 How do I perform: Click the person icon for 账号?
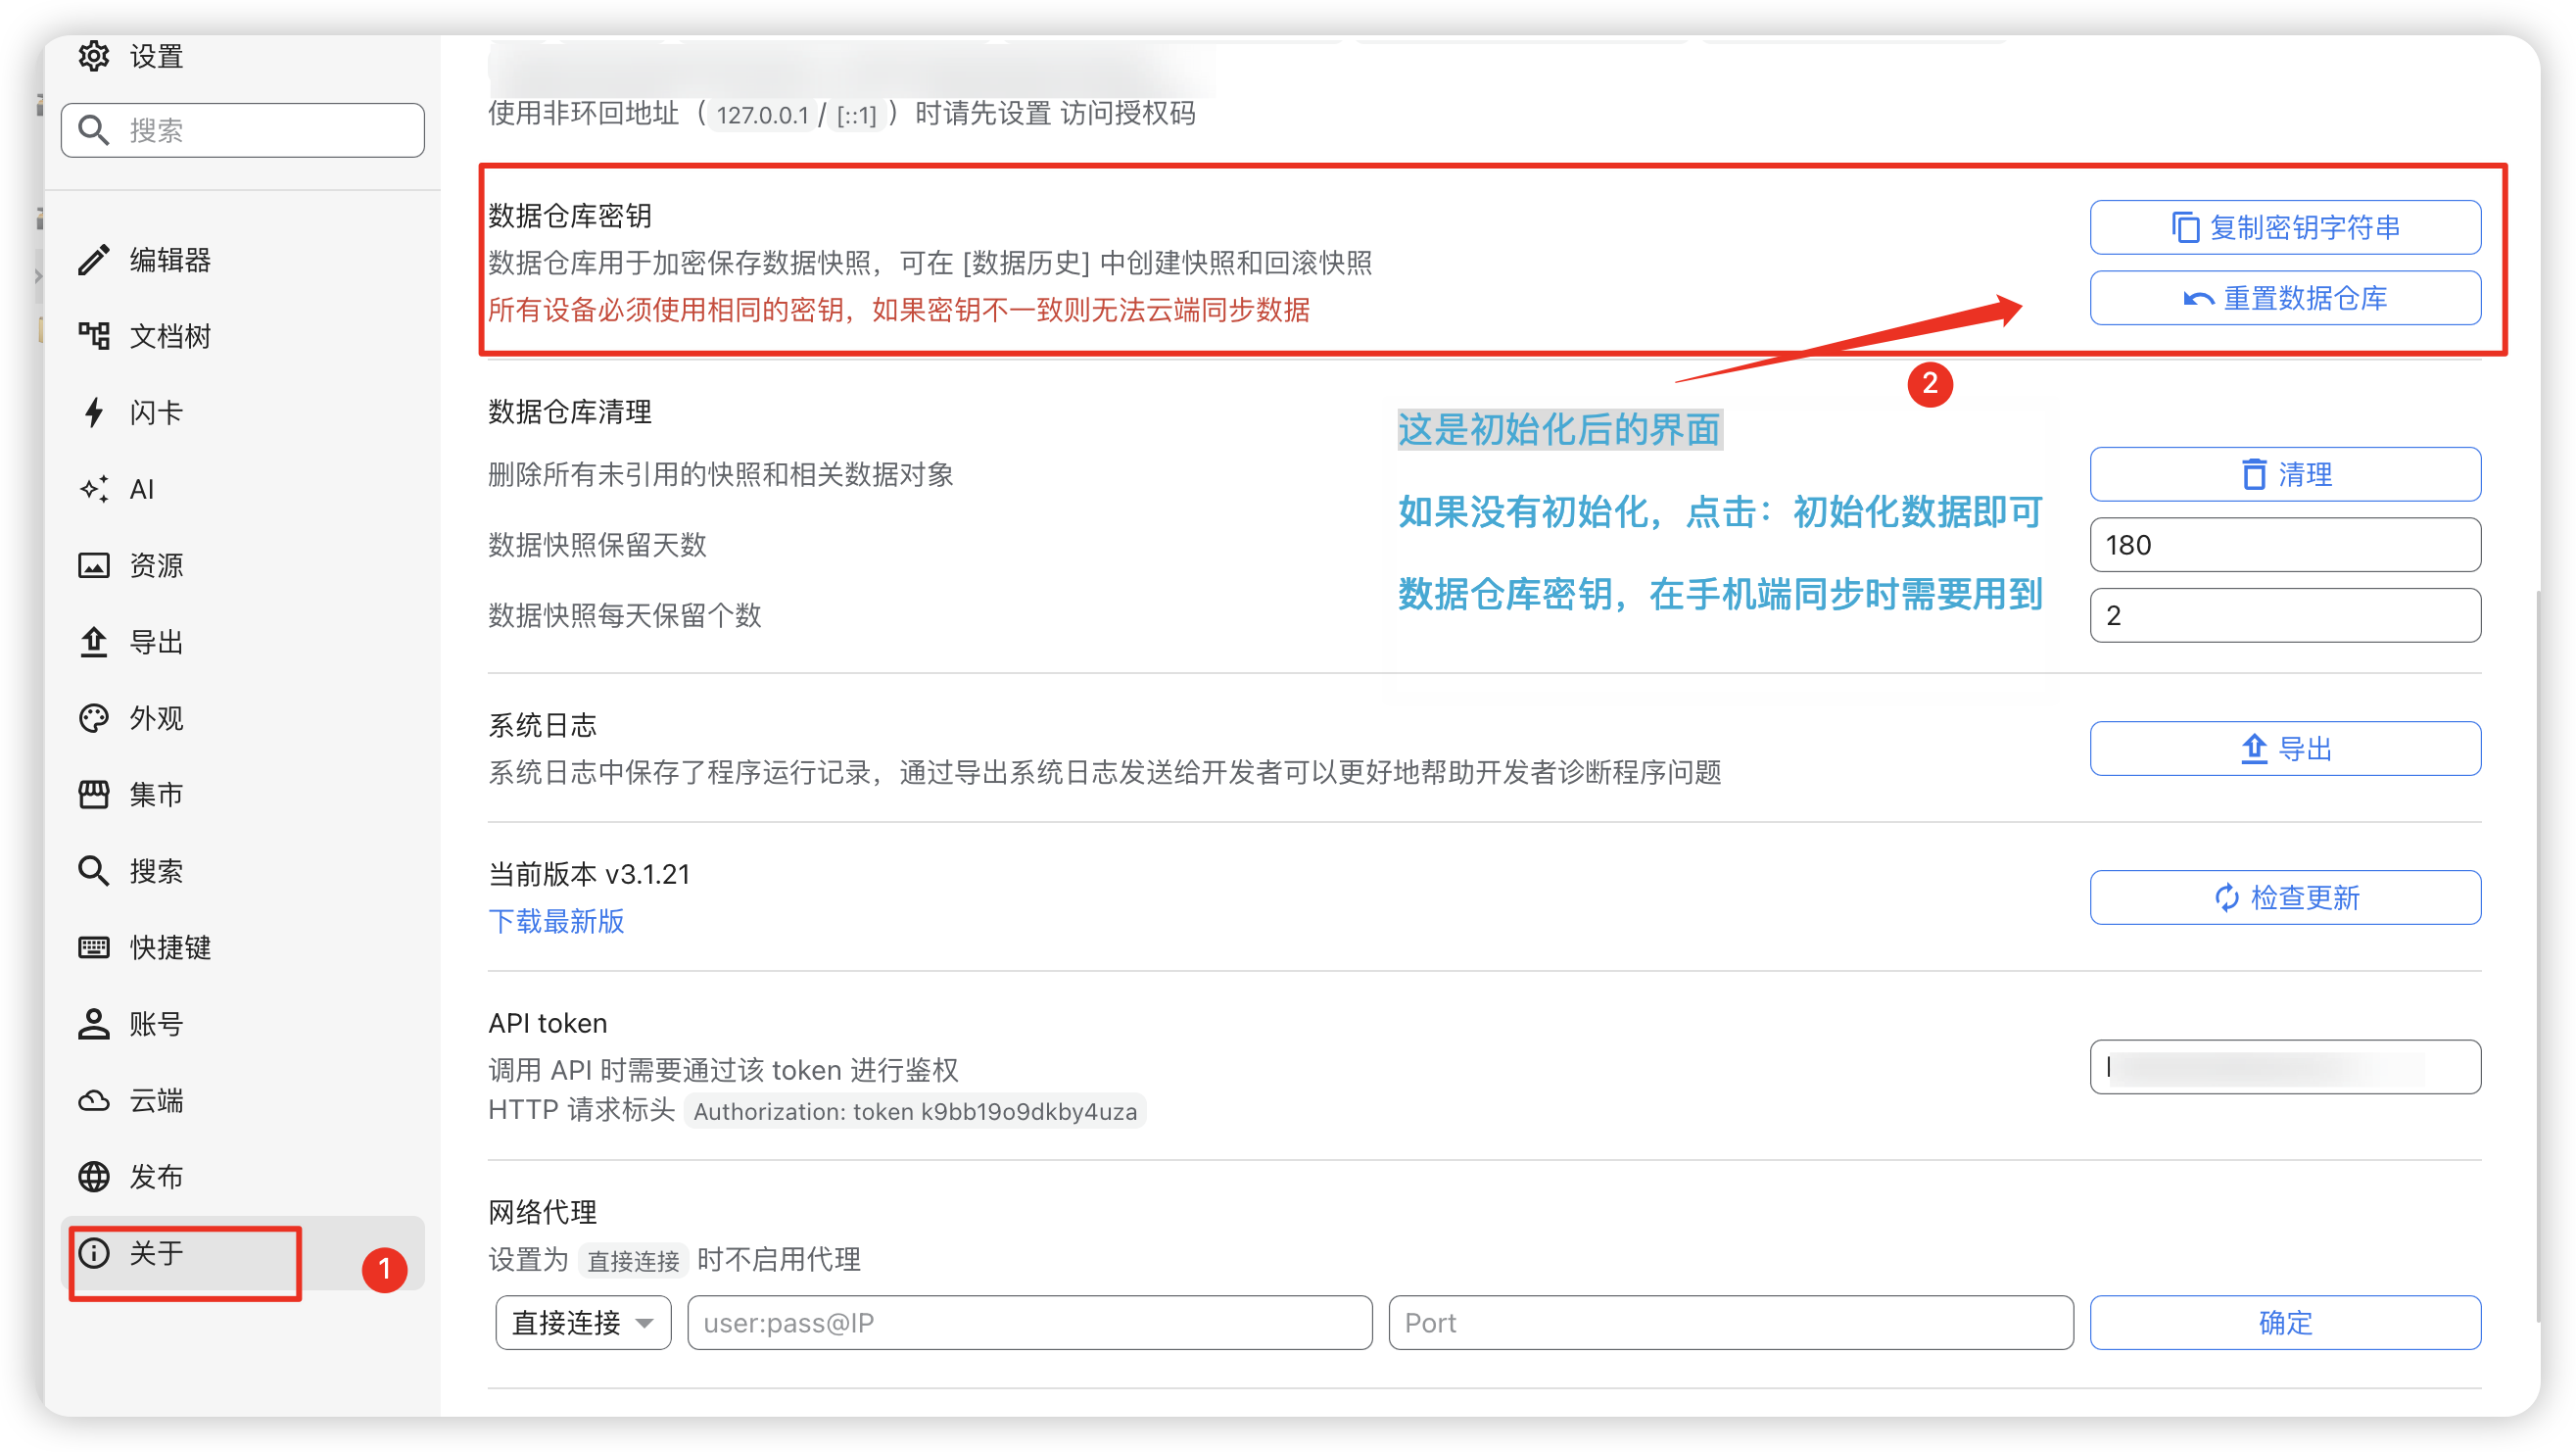click(x=94, y=1024)
